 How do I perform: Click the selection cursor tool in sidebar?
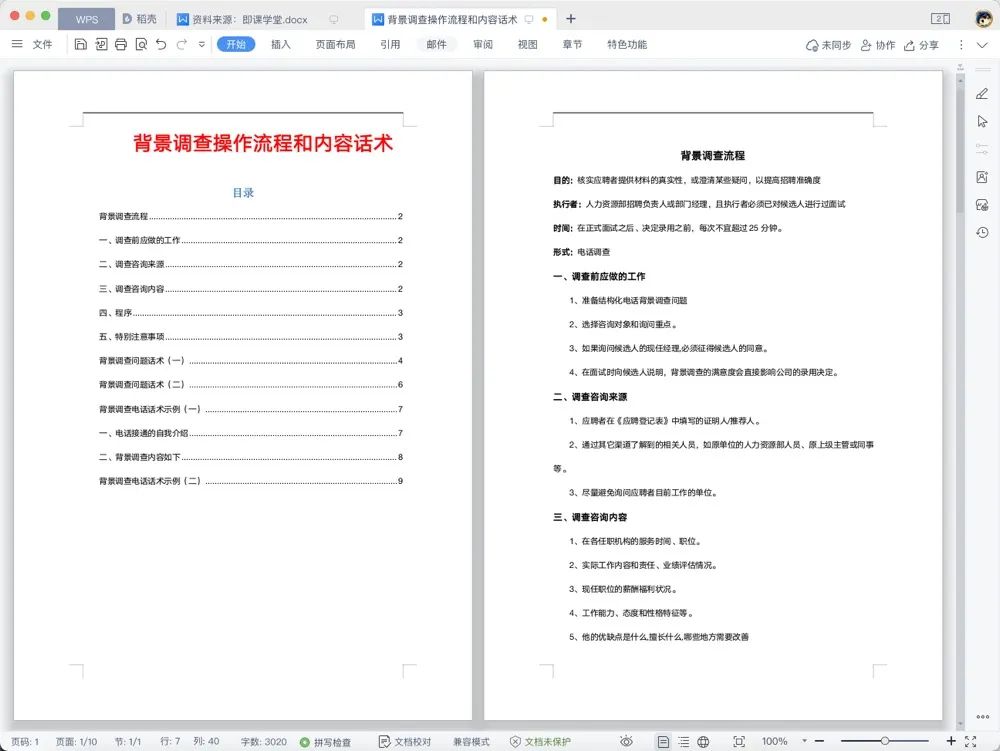tap(982, 122)
